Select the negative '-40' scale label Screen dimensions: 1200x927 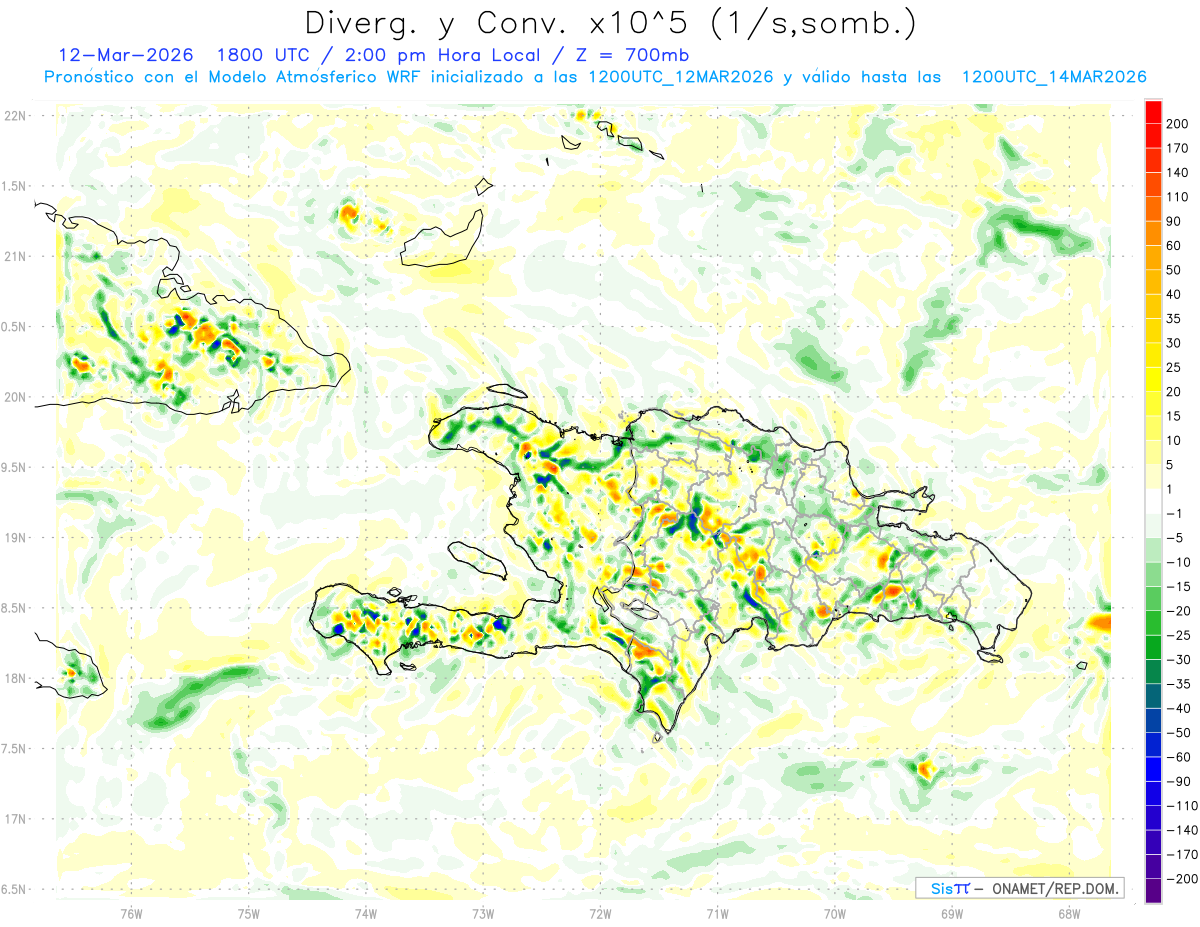(x=1179, y=708)
